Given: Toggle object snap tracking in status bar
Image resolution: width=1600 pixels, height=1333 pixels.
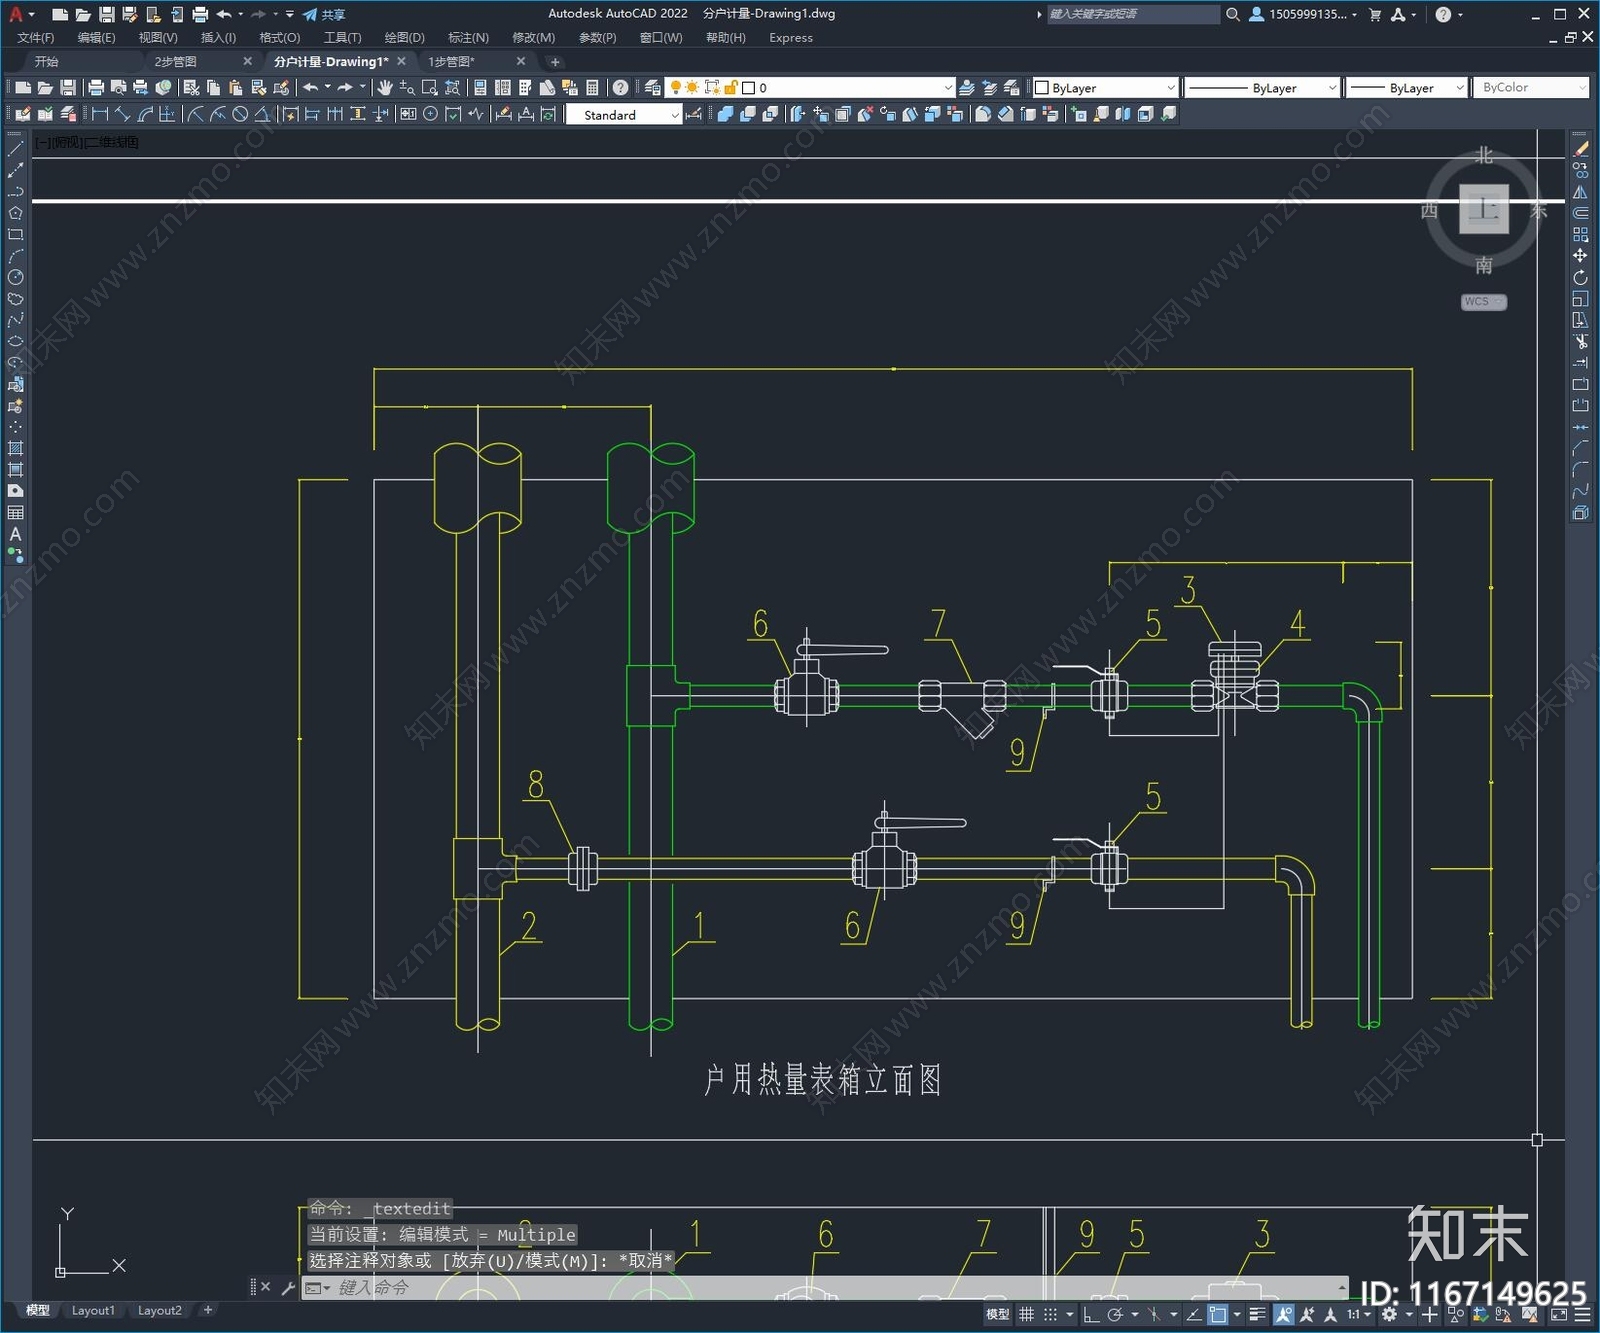Looking at the screenshot, I should click(x=1194, y=1314).
